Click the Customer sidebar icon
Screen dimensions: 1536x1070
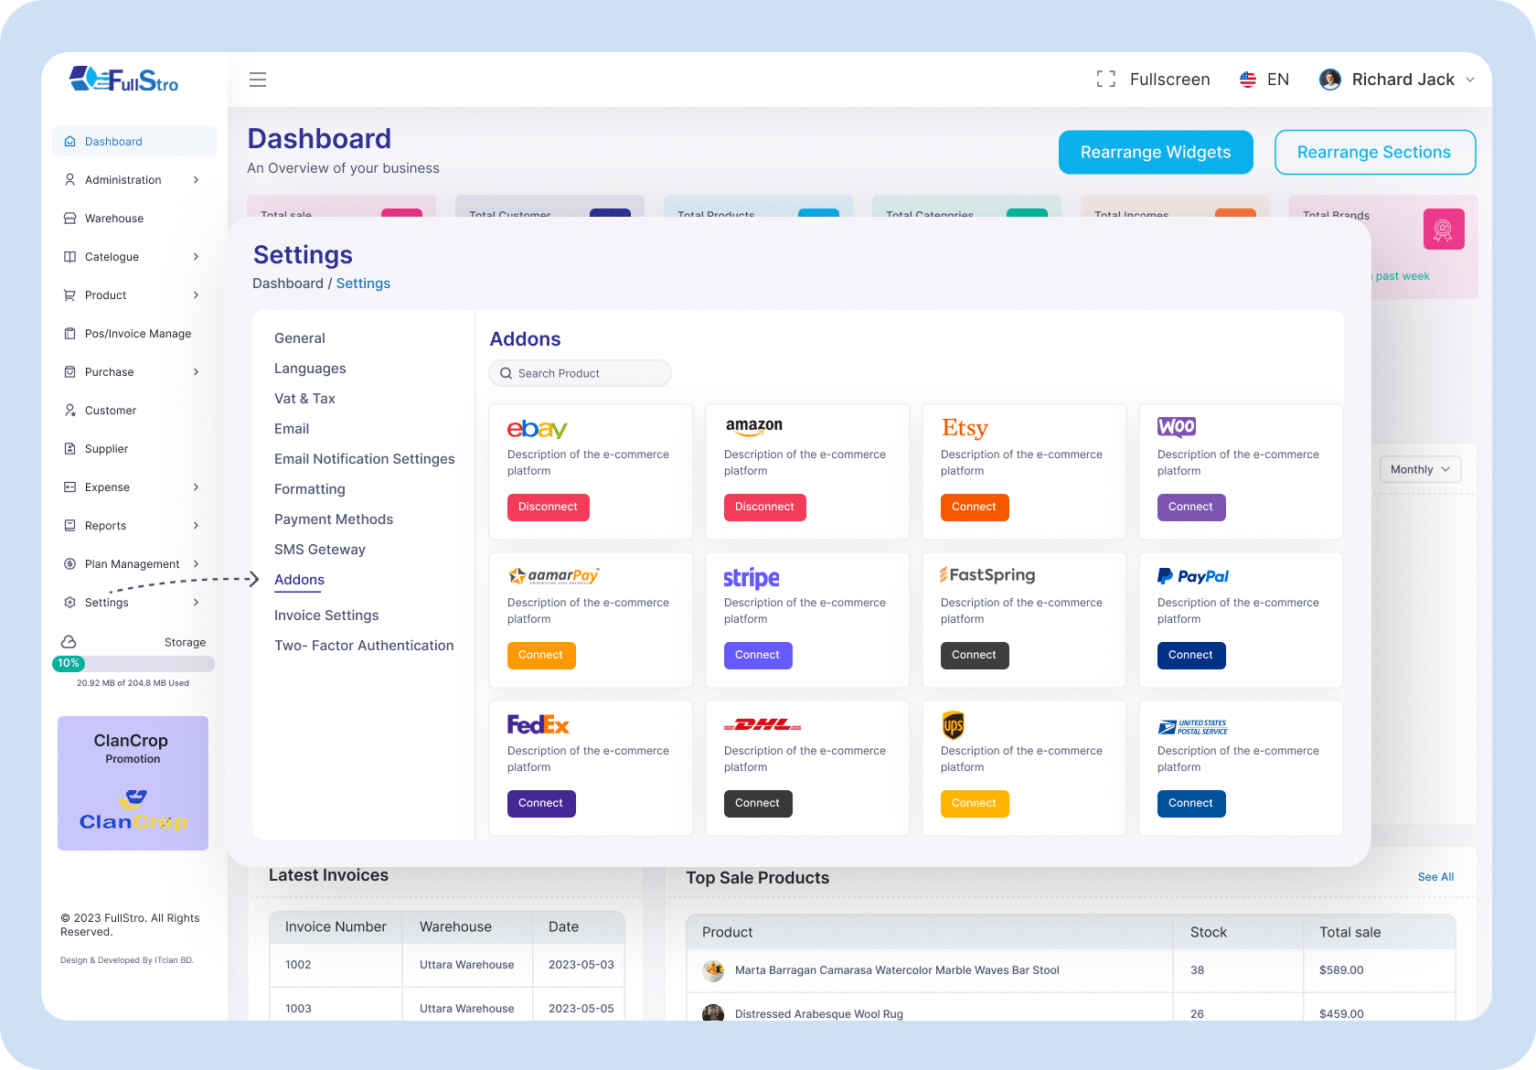click(69, 410)
